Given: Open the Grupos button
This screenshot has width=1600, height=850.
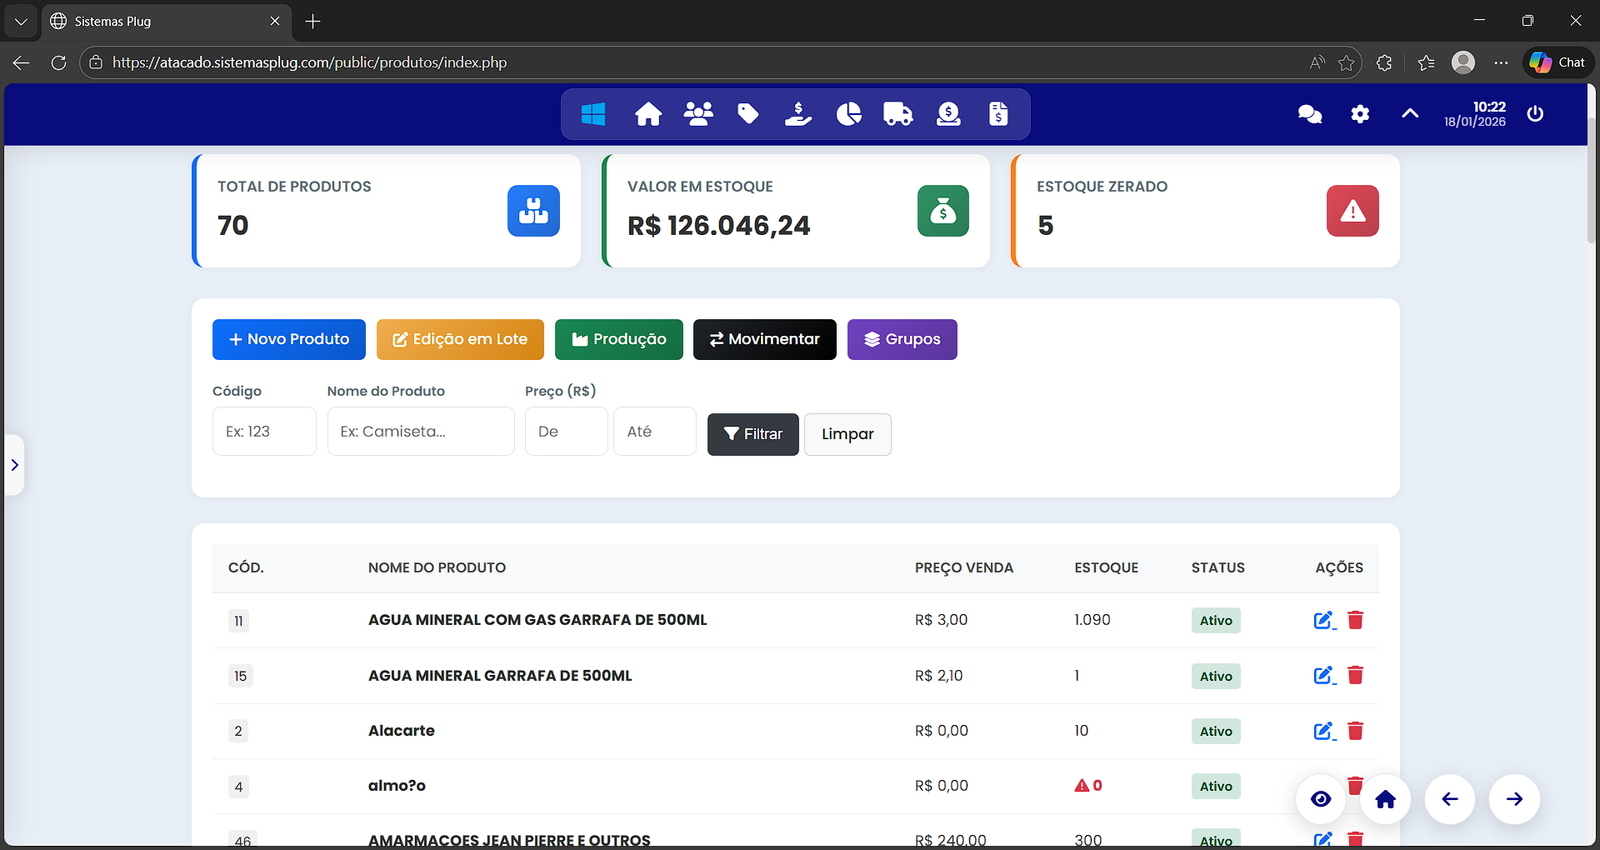Looking at the screenshot, I should 902,339.
